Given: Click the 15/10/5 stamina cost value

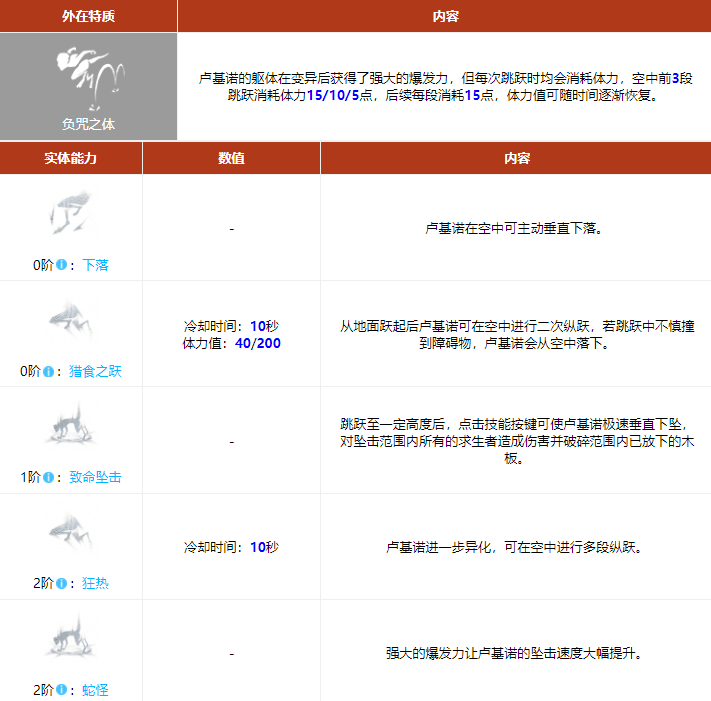Looking at the screenshot, I should [x=333, y=95].
